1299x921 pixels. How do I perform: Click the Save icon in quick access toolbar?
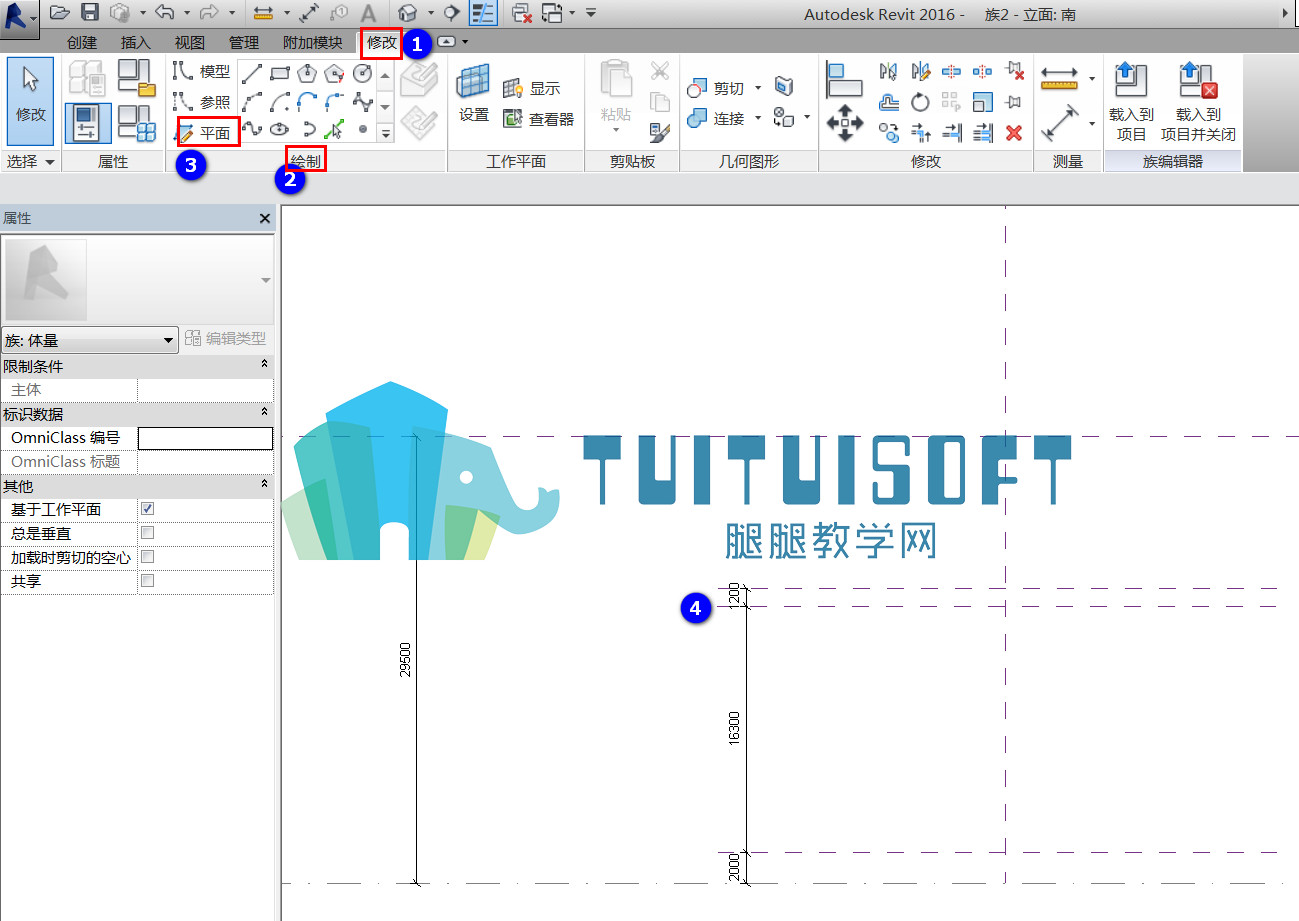pyautogui.click(x=89, y=12)
